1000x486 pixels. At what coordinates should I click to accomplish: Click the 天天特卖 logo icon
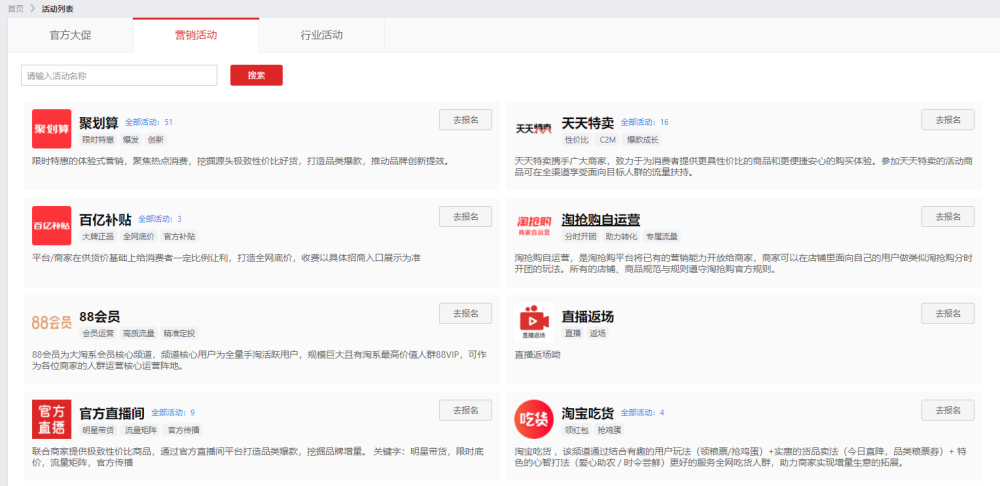(534, 128)
